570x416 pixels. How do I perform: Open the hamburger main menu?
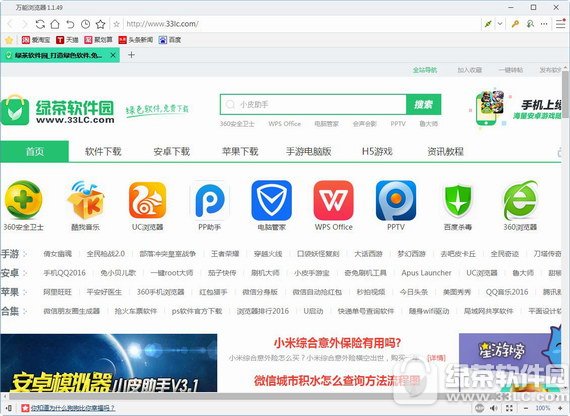click(560, 24)
